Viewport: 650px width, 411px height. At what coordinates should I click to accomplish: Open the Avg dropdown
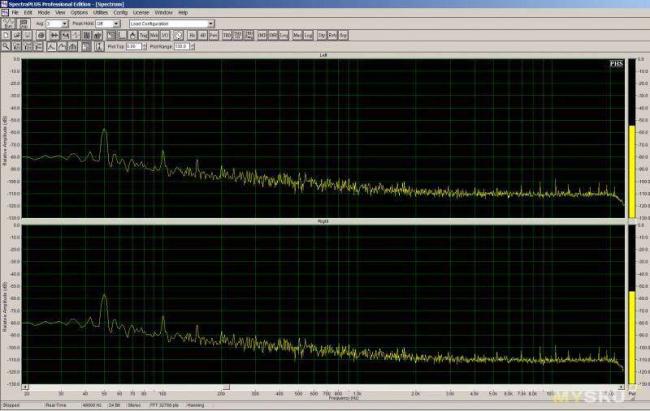click(x=65, y=24)
